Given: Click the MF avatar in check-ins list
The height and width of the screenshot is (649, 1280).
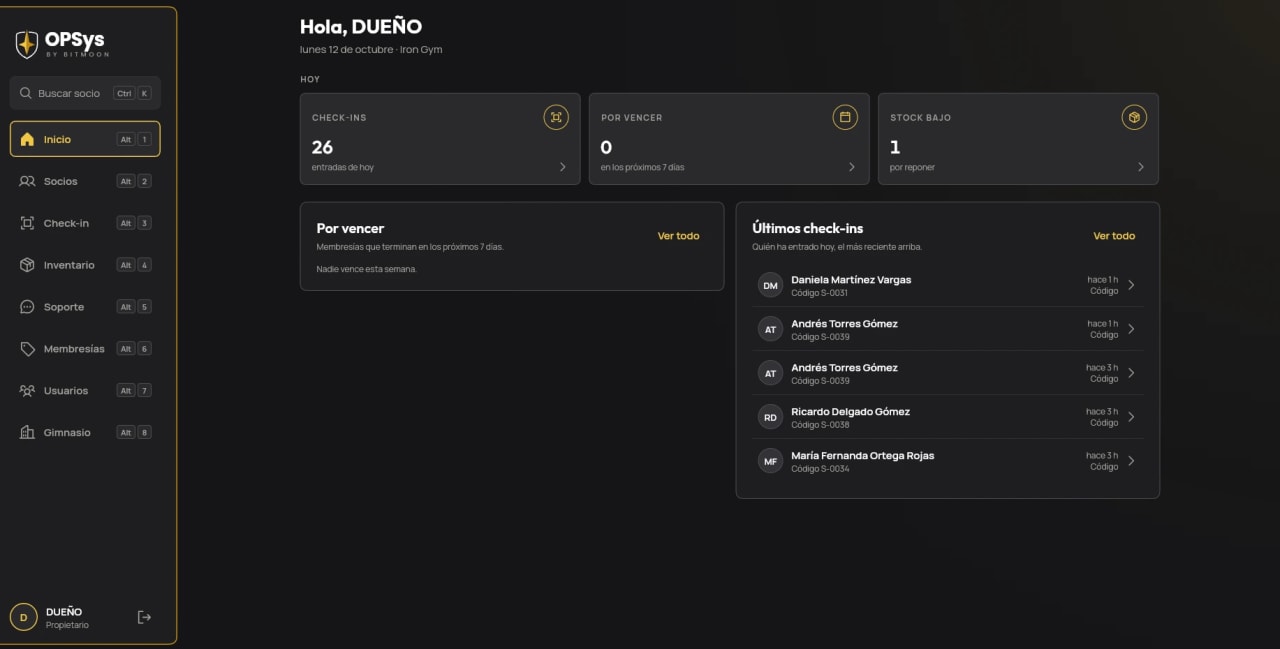Looking at the screenshot, I should tap(770, 461).
